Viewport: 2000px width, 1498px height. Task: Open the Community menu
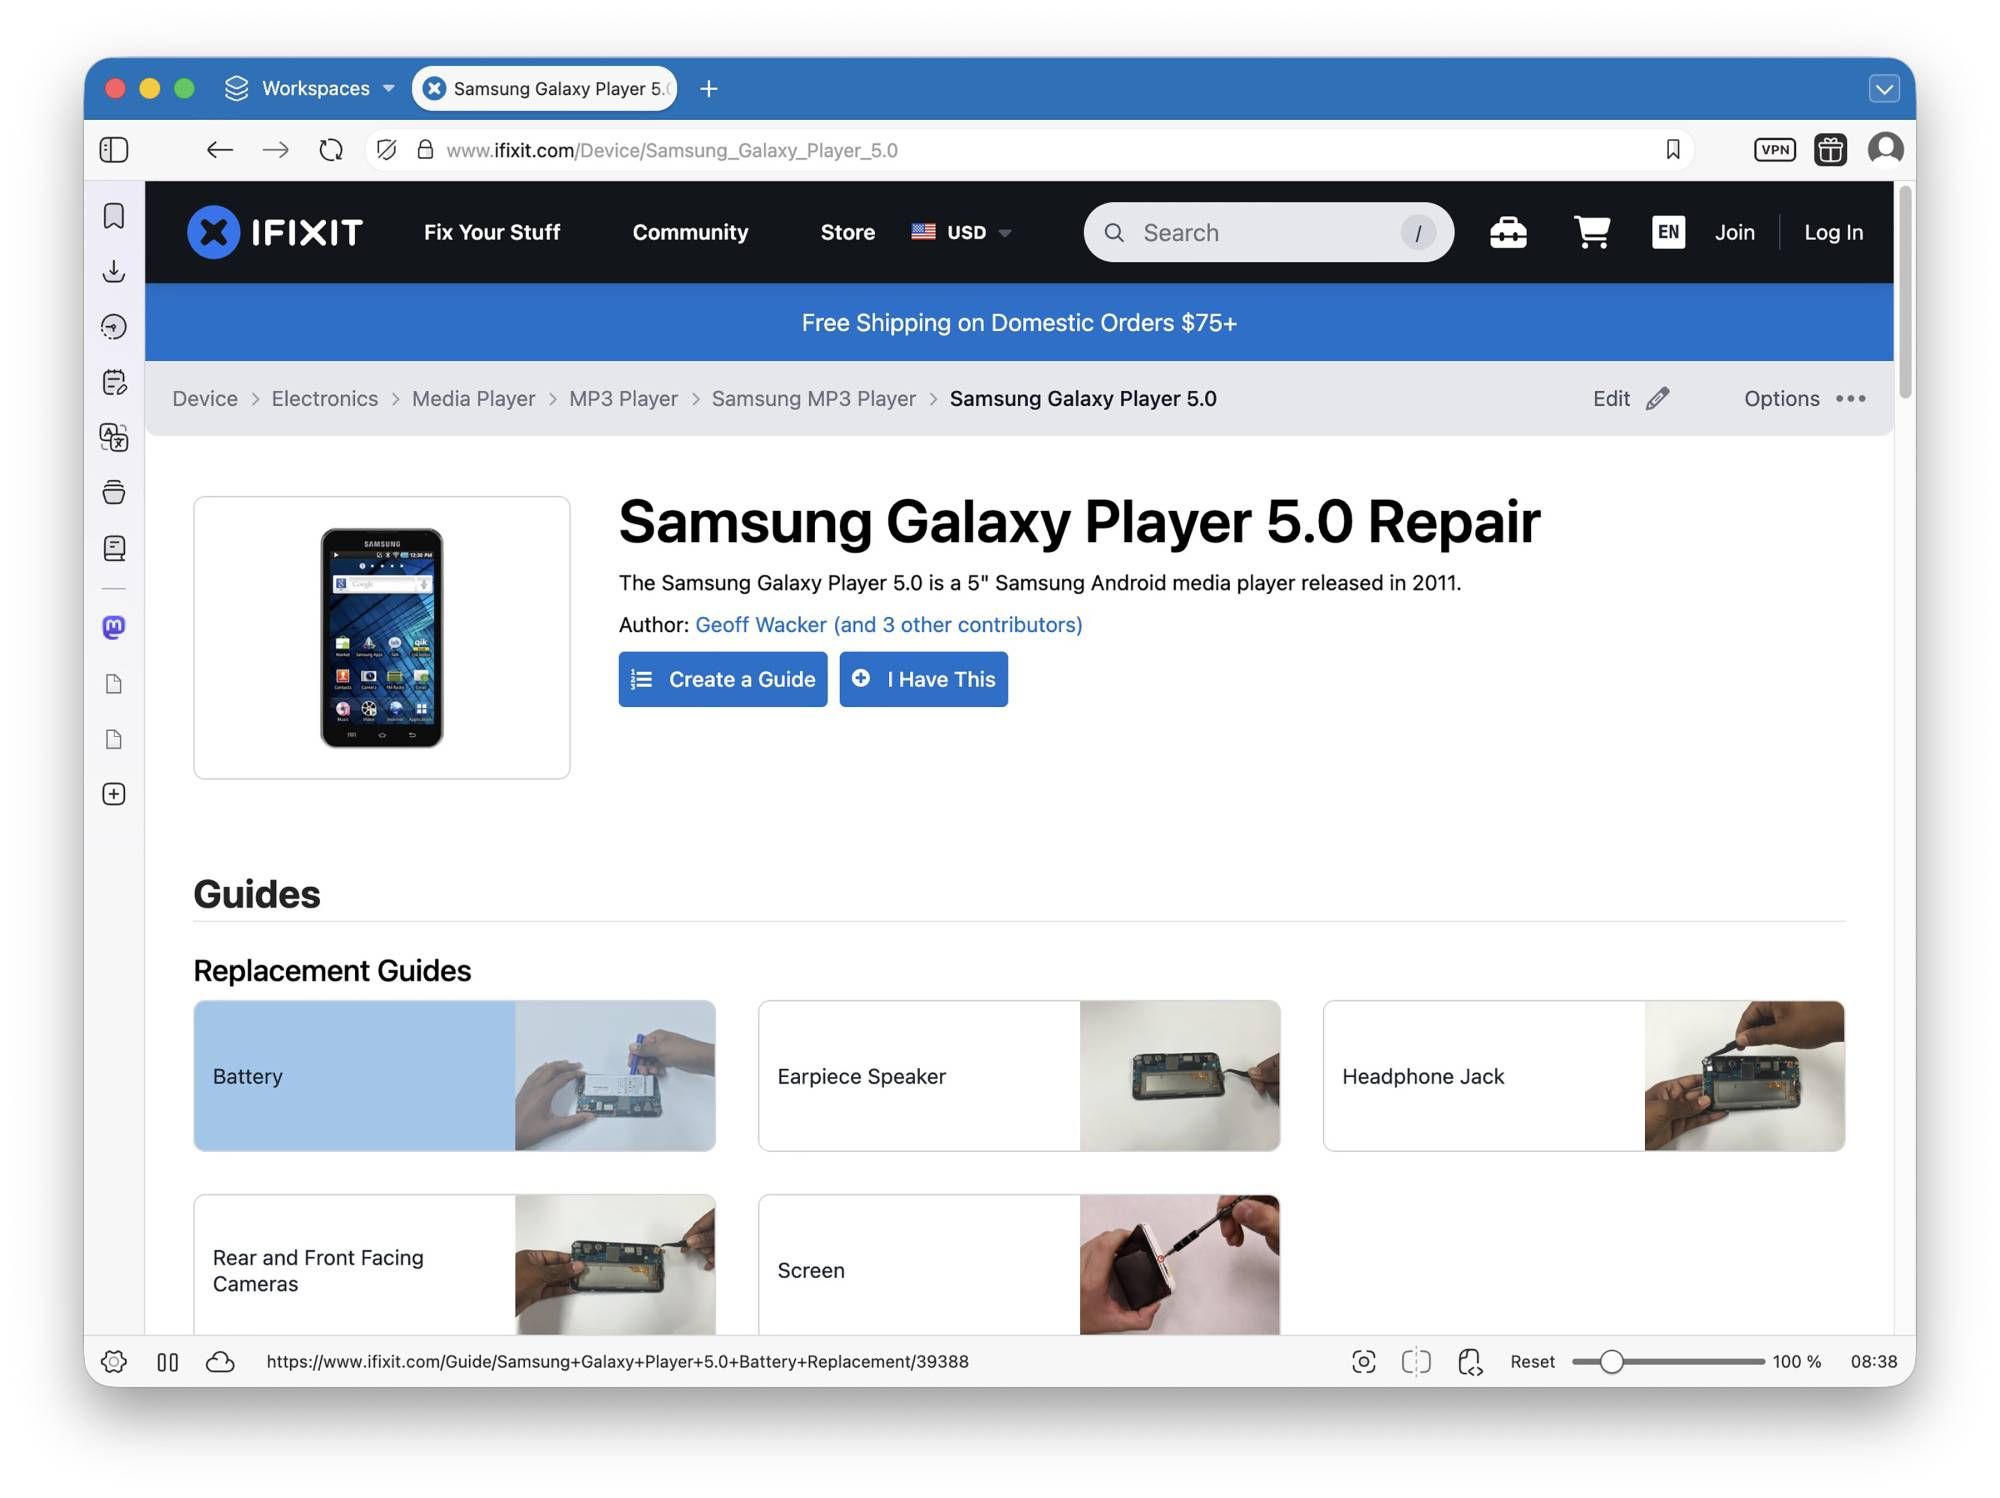(x=690, y=232)
